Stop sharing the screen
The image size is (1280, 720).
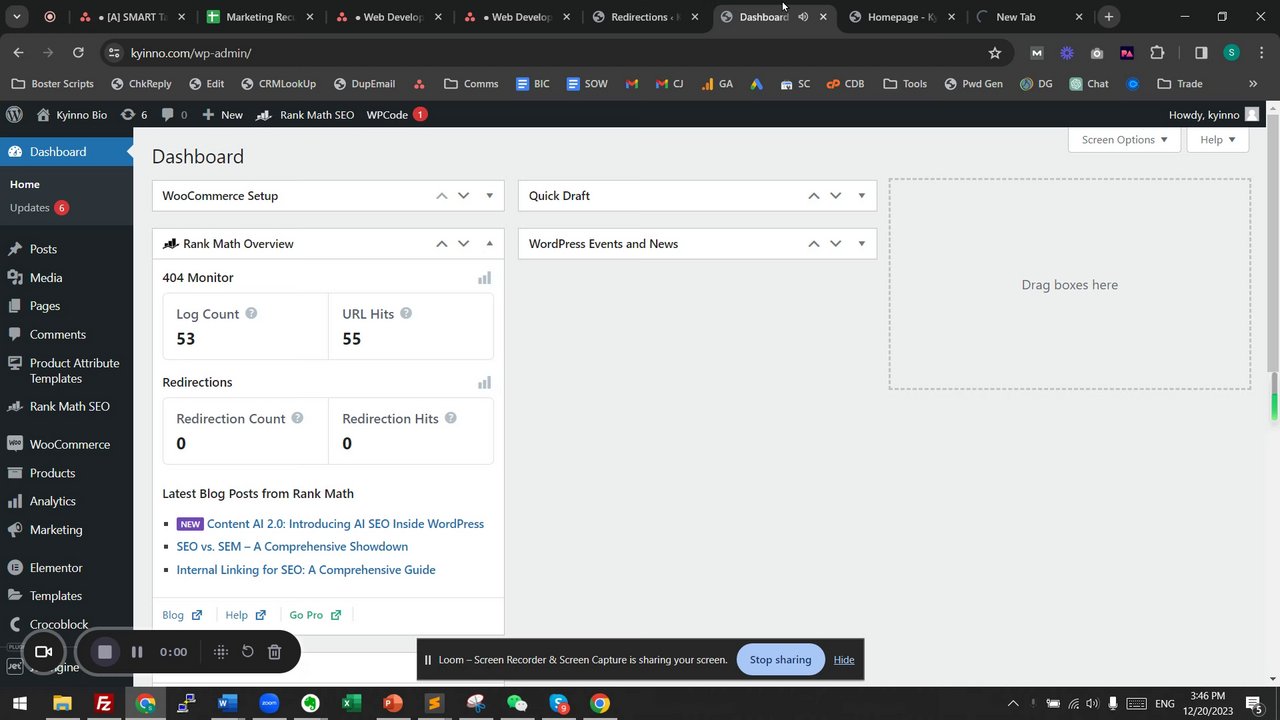[780, 660]
